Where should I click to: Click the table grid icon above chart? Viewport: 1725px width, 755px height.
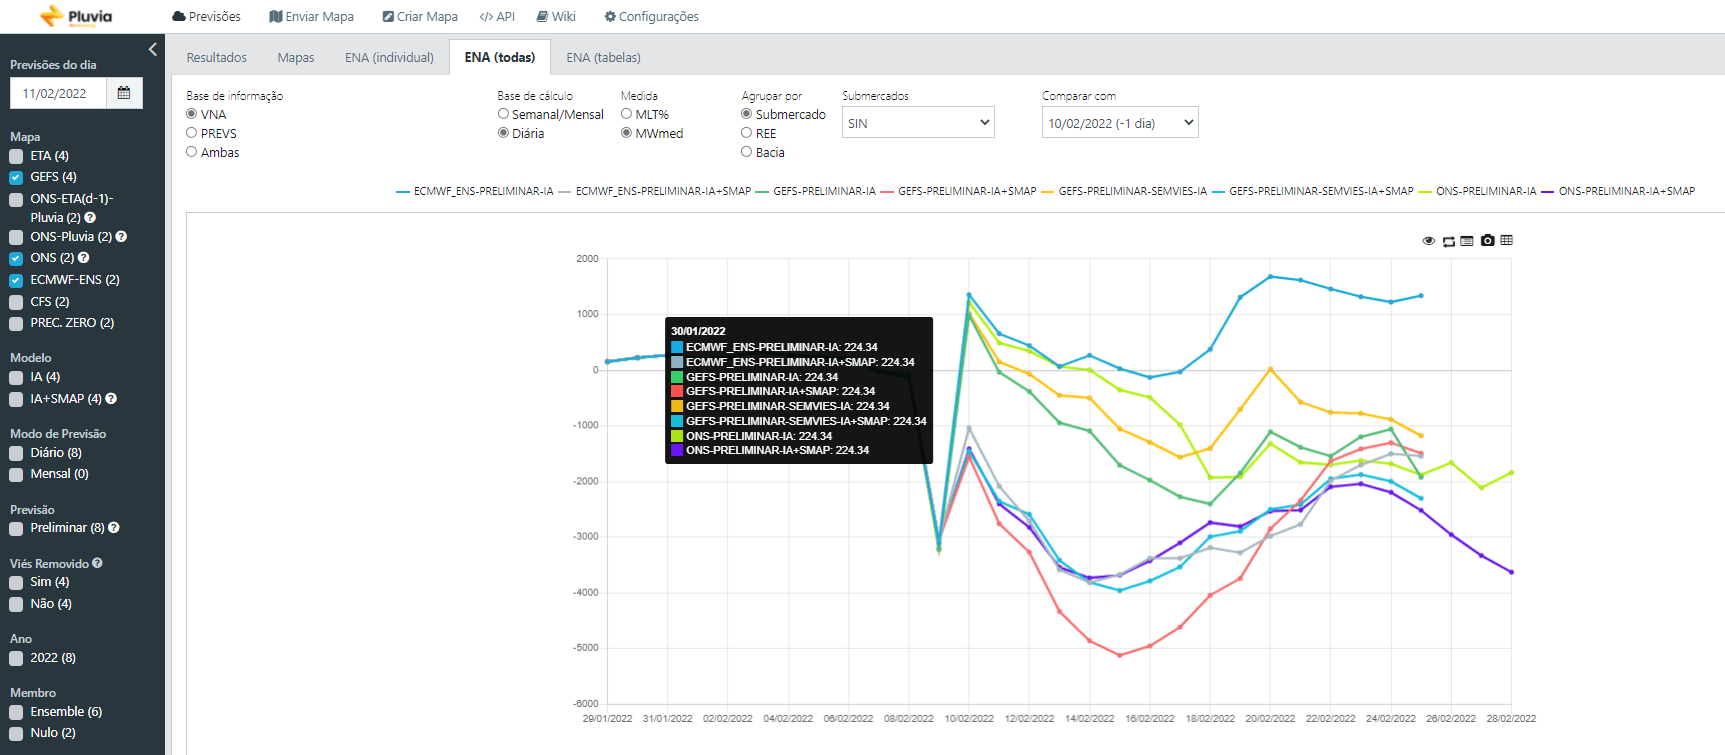1506,240
